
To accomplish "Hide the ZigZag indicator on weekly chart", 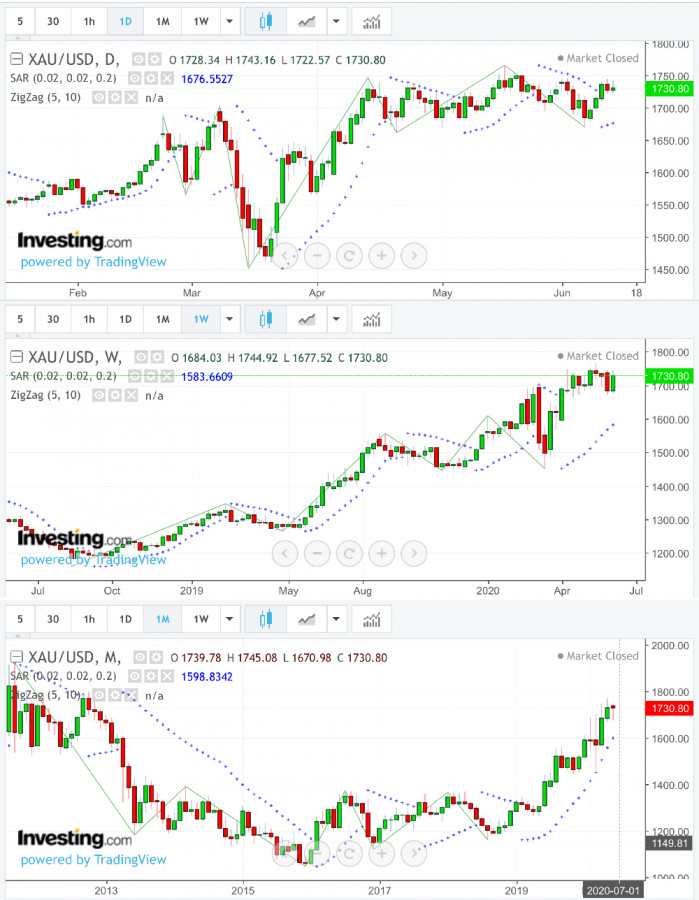I will point(99,394).
